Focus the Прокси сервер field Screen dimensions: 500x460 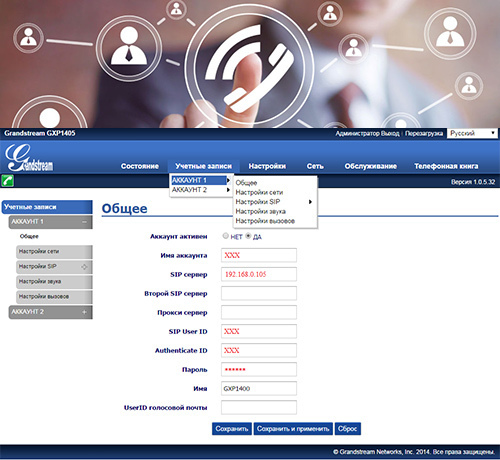tap(259, 312)
